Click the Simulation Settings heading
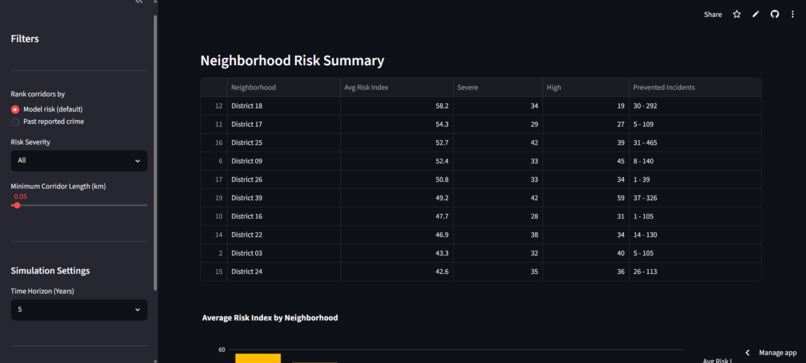Screen dimensions: 806x363 (x=50, y=271)
